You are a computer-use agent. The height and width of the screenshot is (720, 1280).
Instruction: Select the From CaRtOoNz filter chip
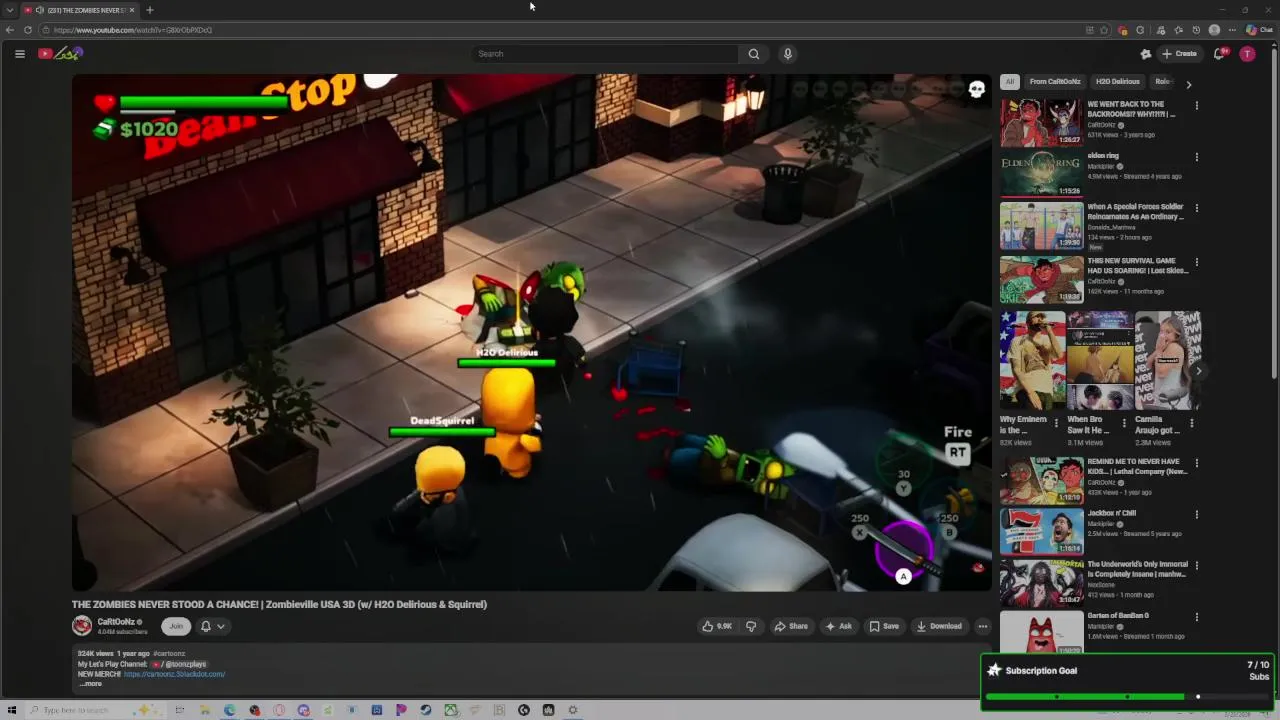(1055, 82)
